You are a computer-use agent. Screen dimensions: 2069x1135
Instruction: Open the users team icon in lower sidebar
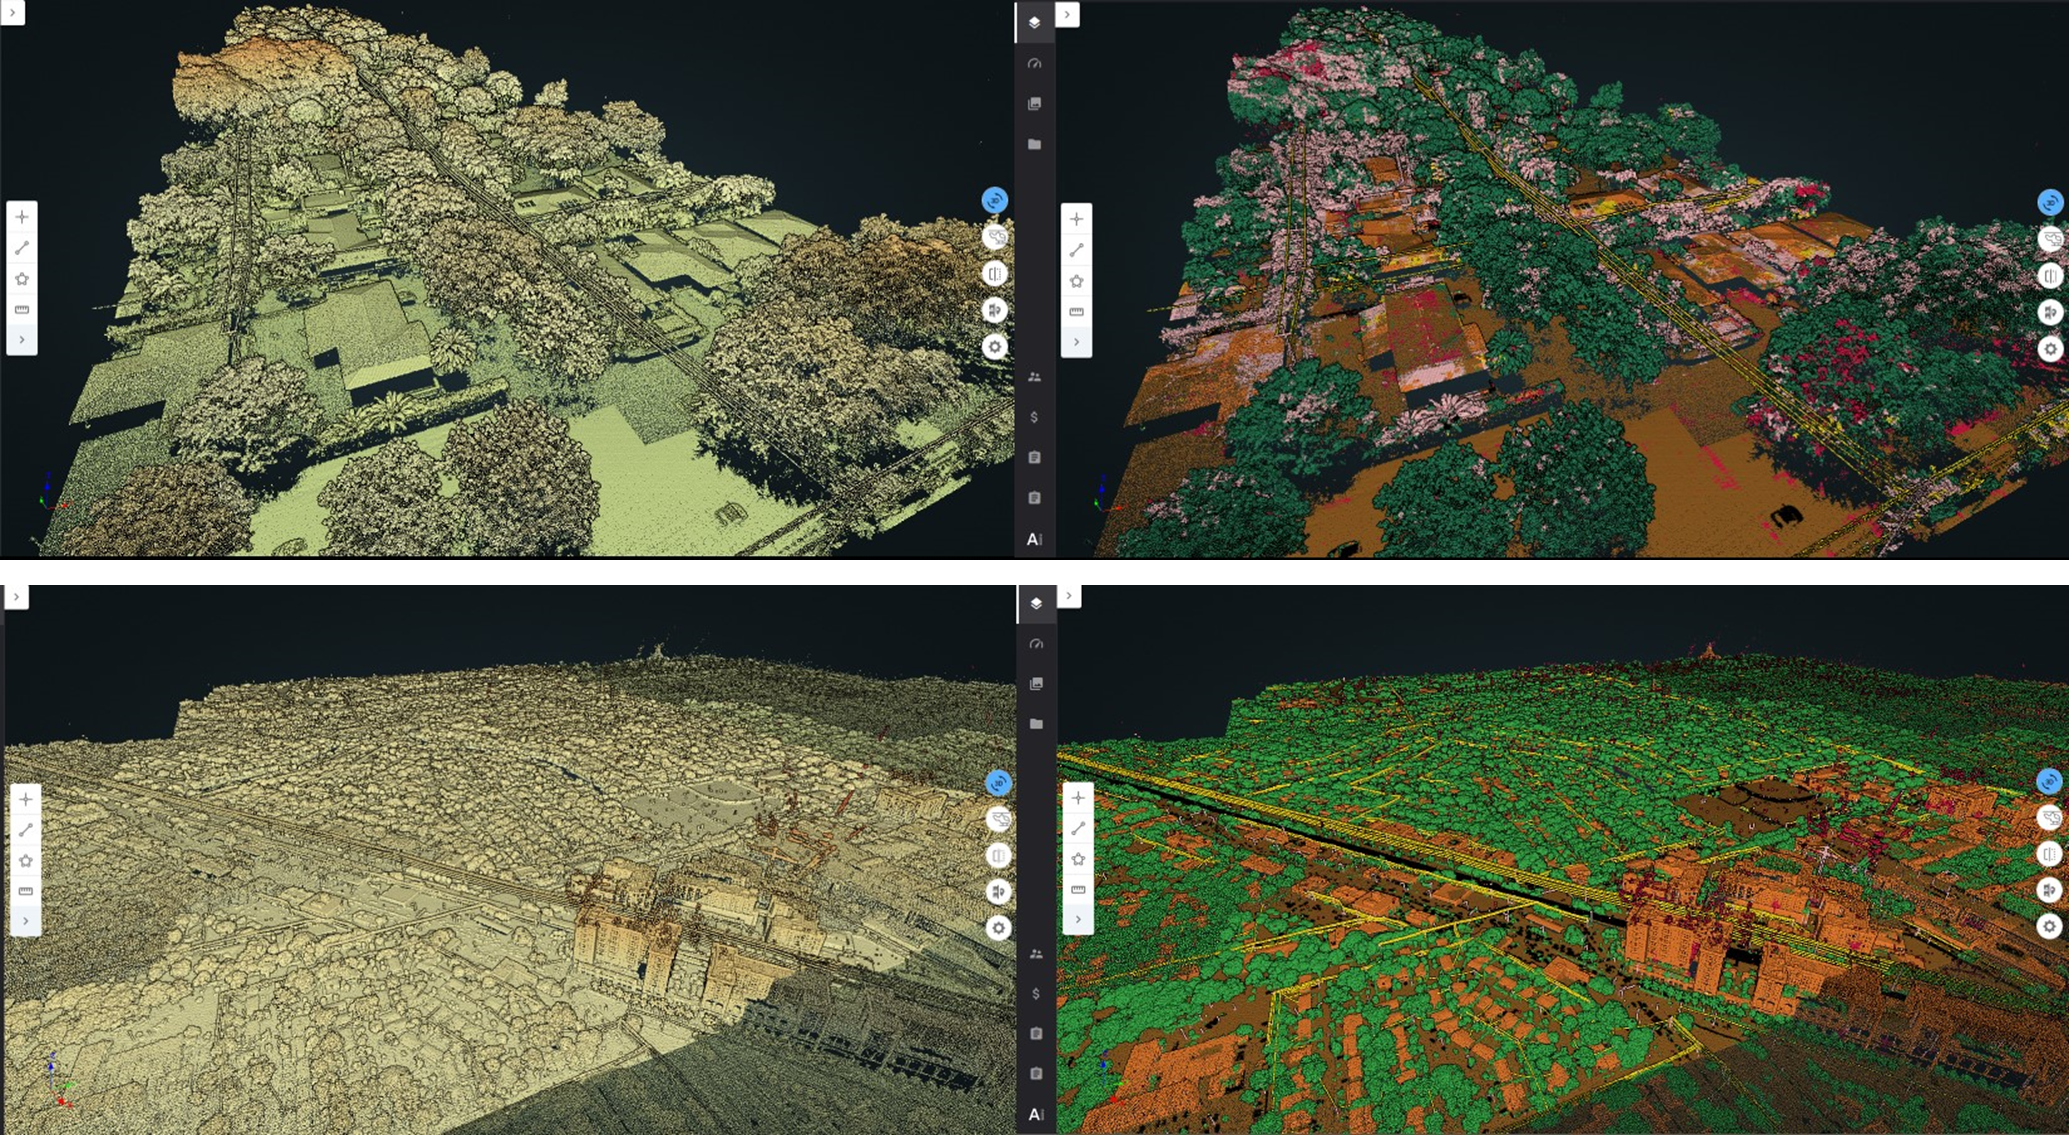(x=1036, y=954)
